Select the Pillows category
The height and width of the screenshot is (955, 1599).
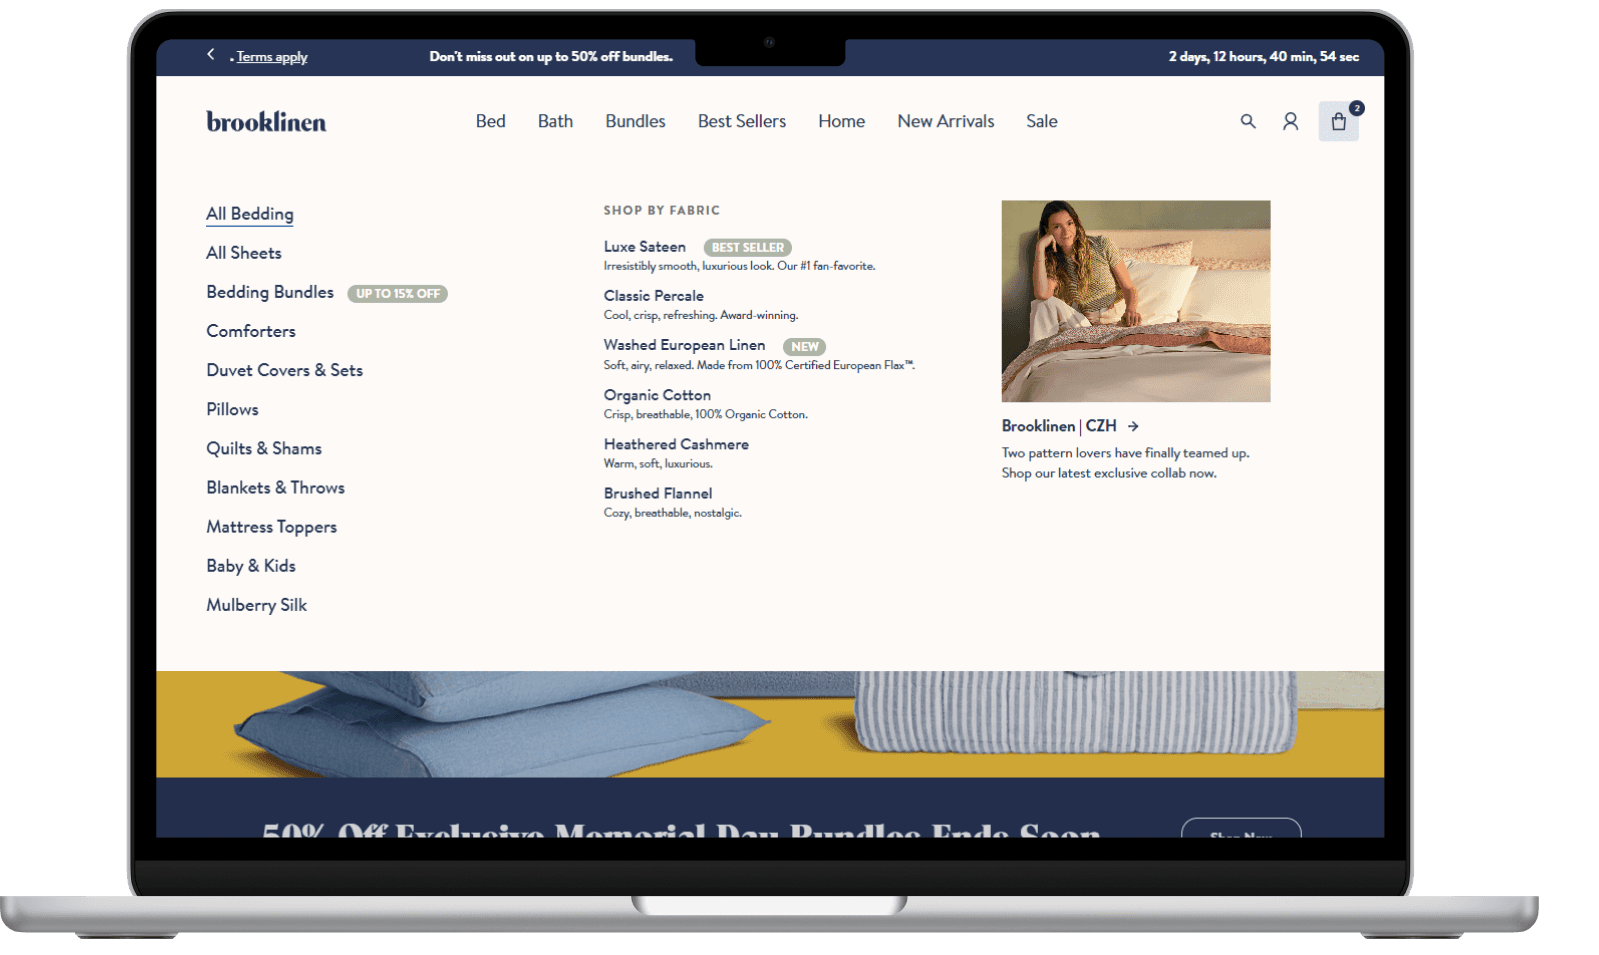pos(232,409)
